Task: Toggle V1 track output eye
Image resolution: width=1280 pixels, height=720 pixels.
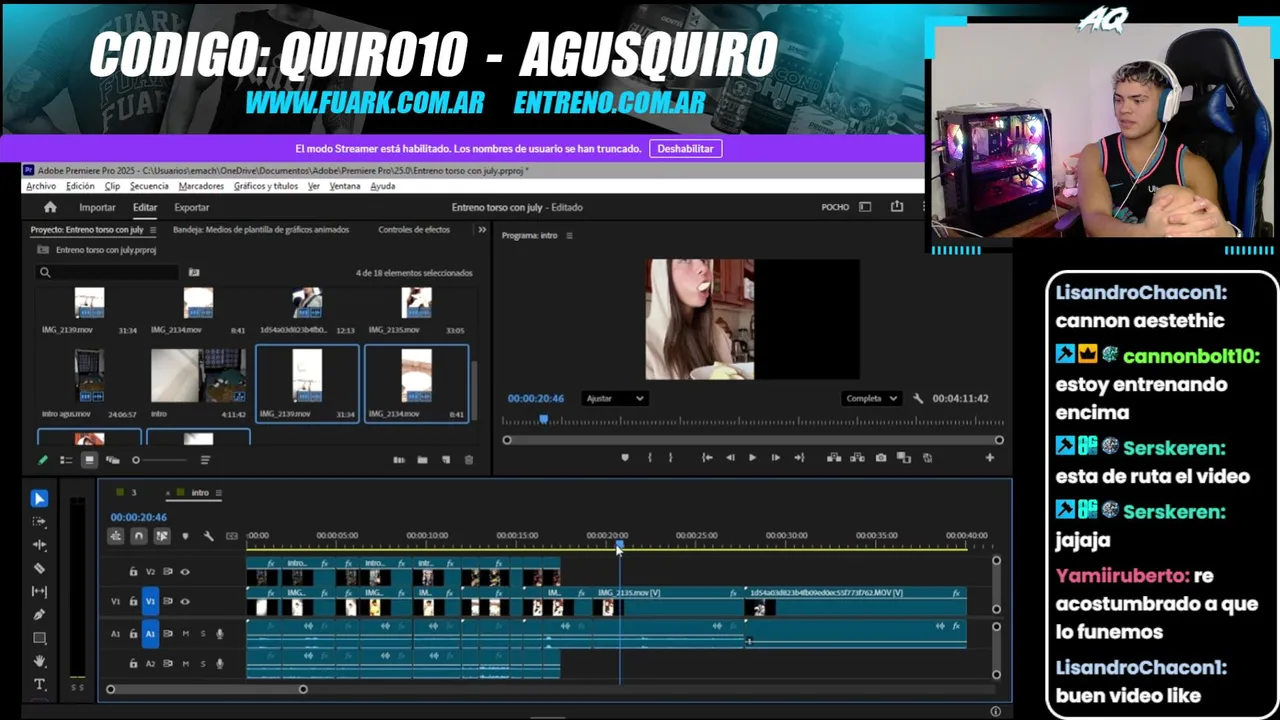Action: coord(185,601)
